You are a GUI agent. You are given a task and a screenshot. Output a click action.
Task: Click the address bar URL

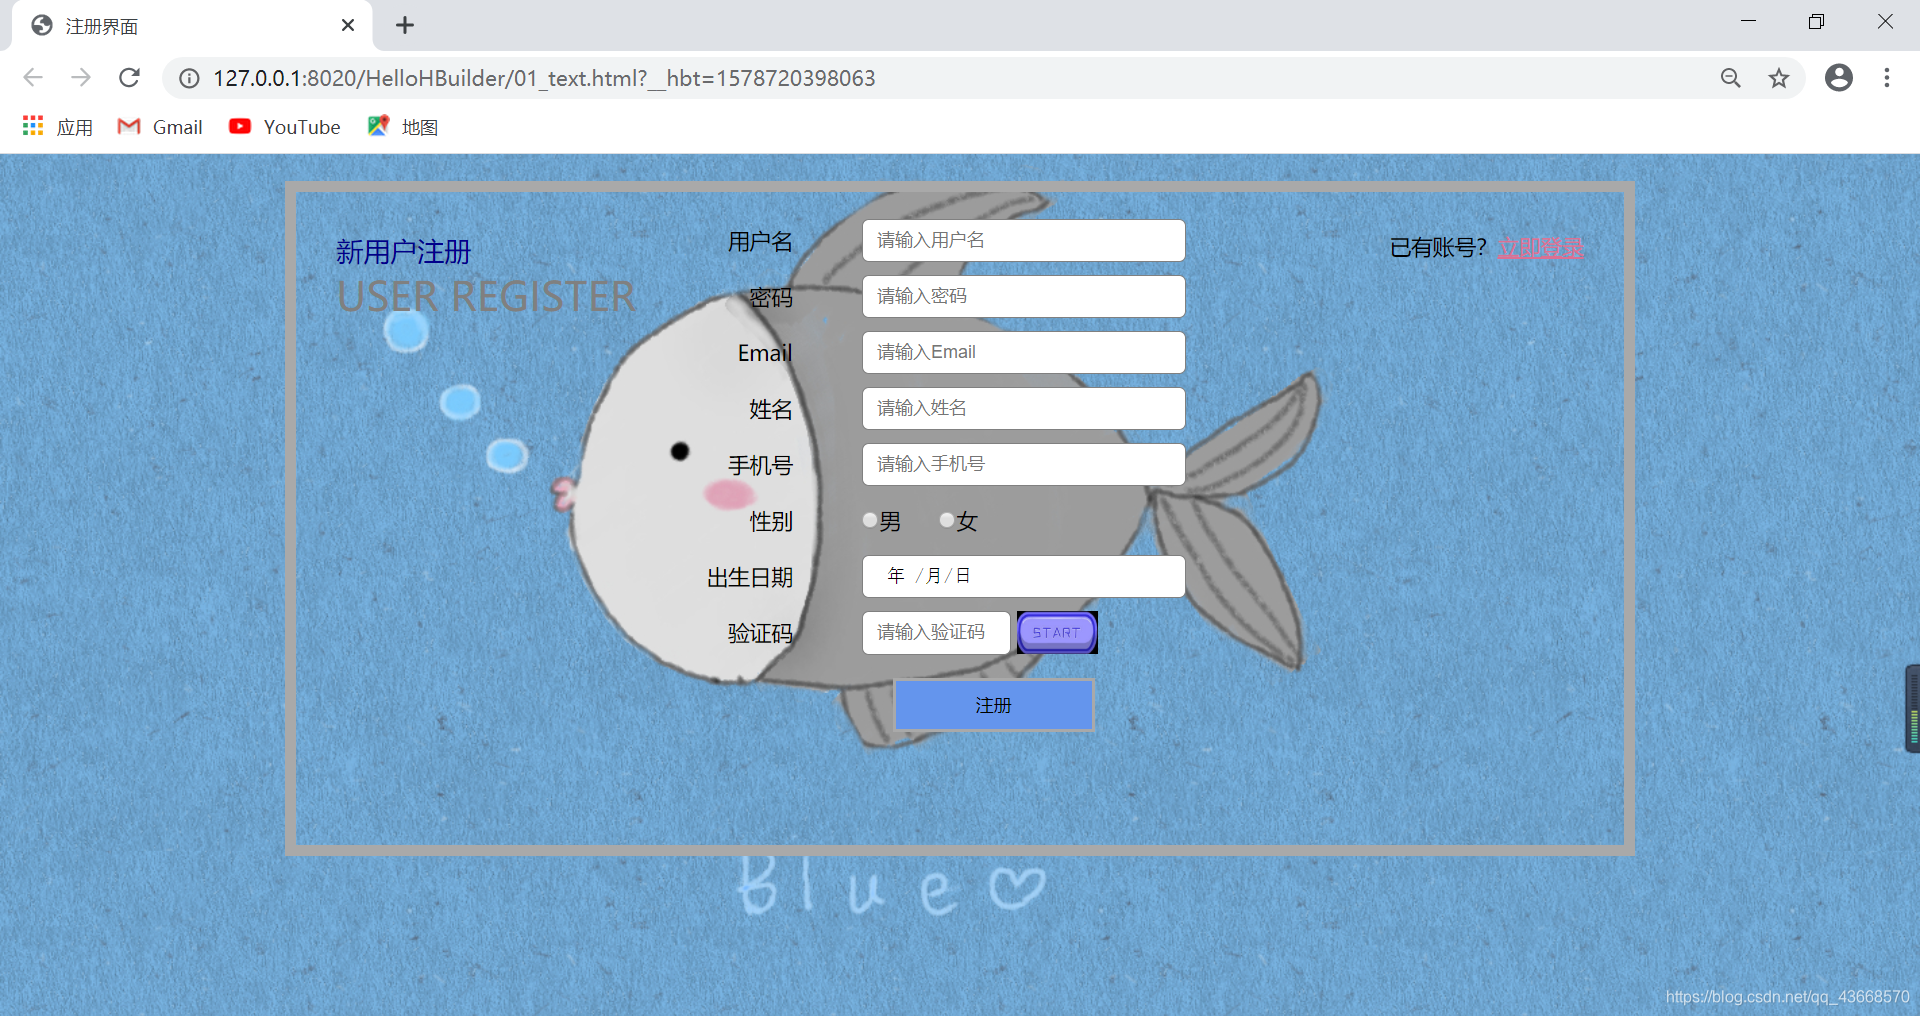[544, 78]
